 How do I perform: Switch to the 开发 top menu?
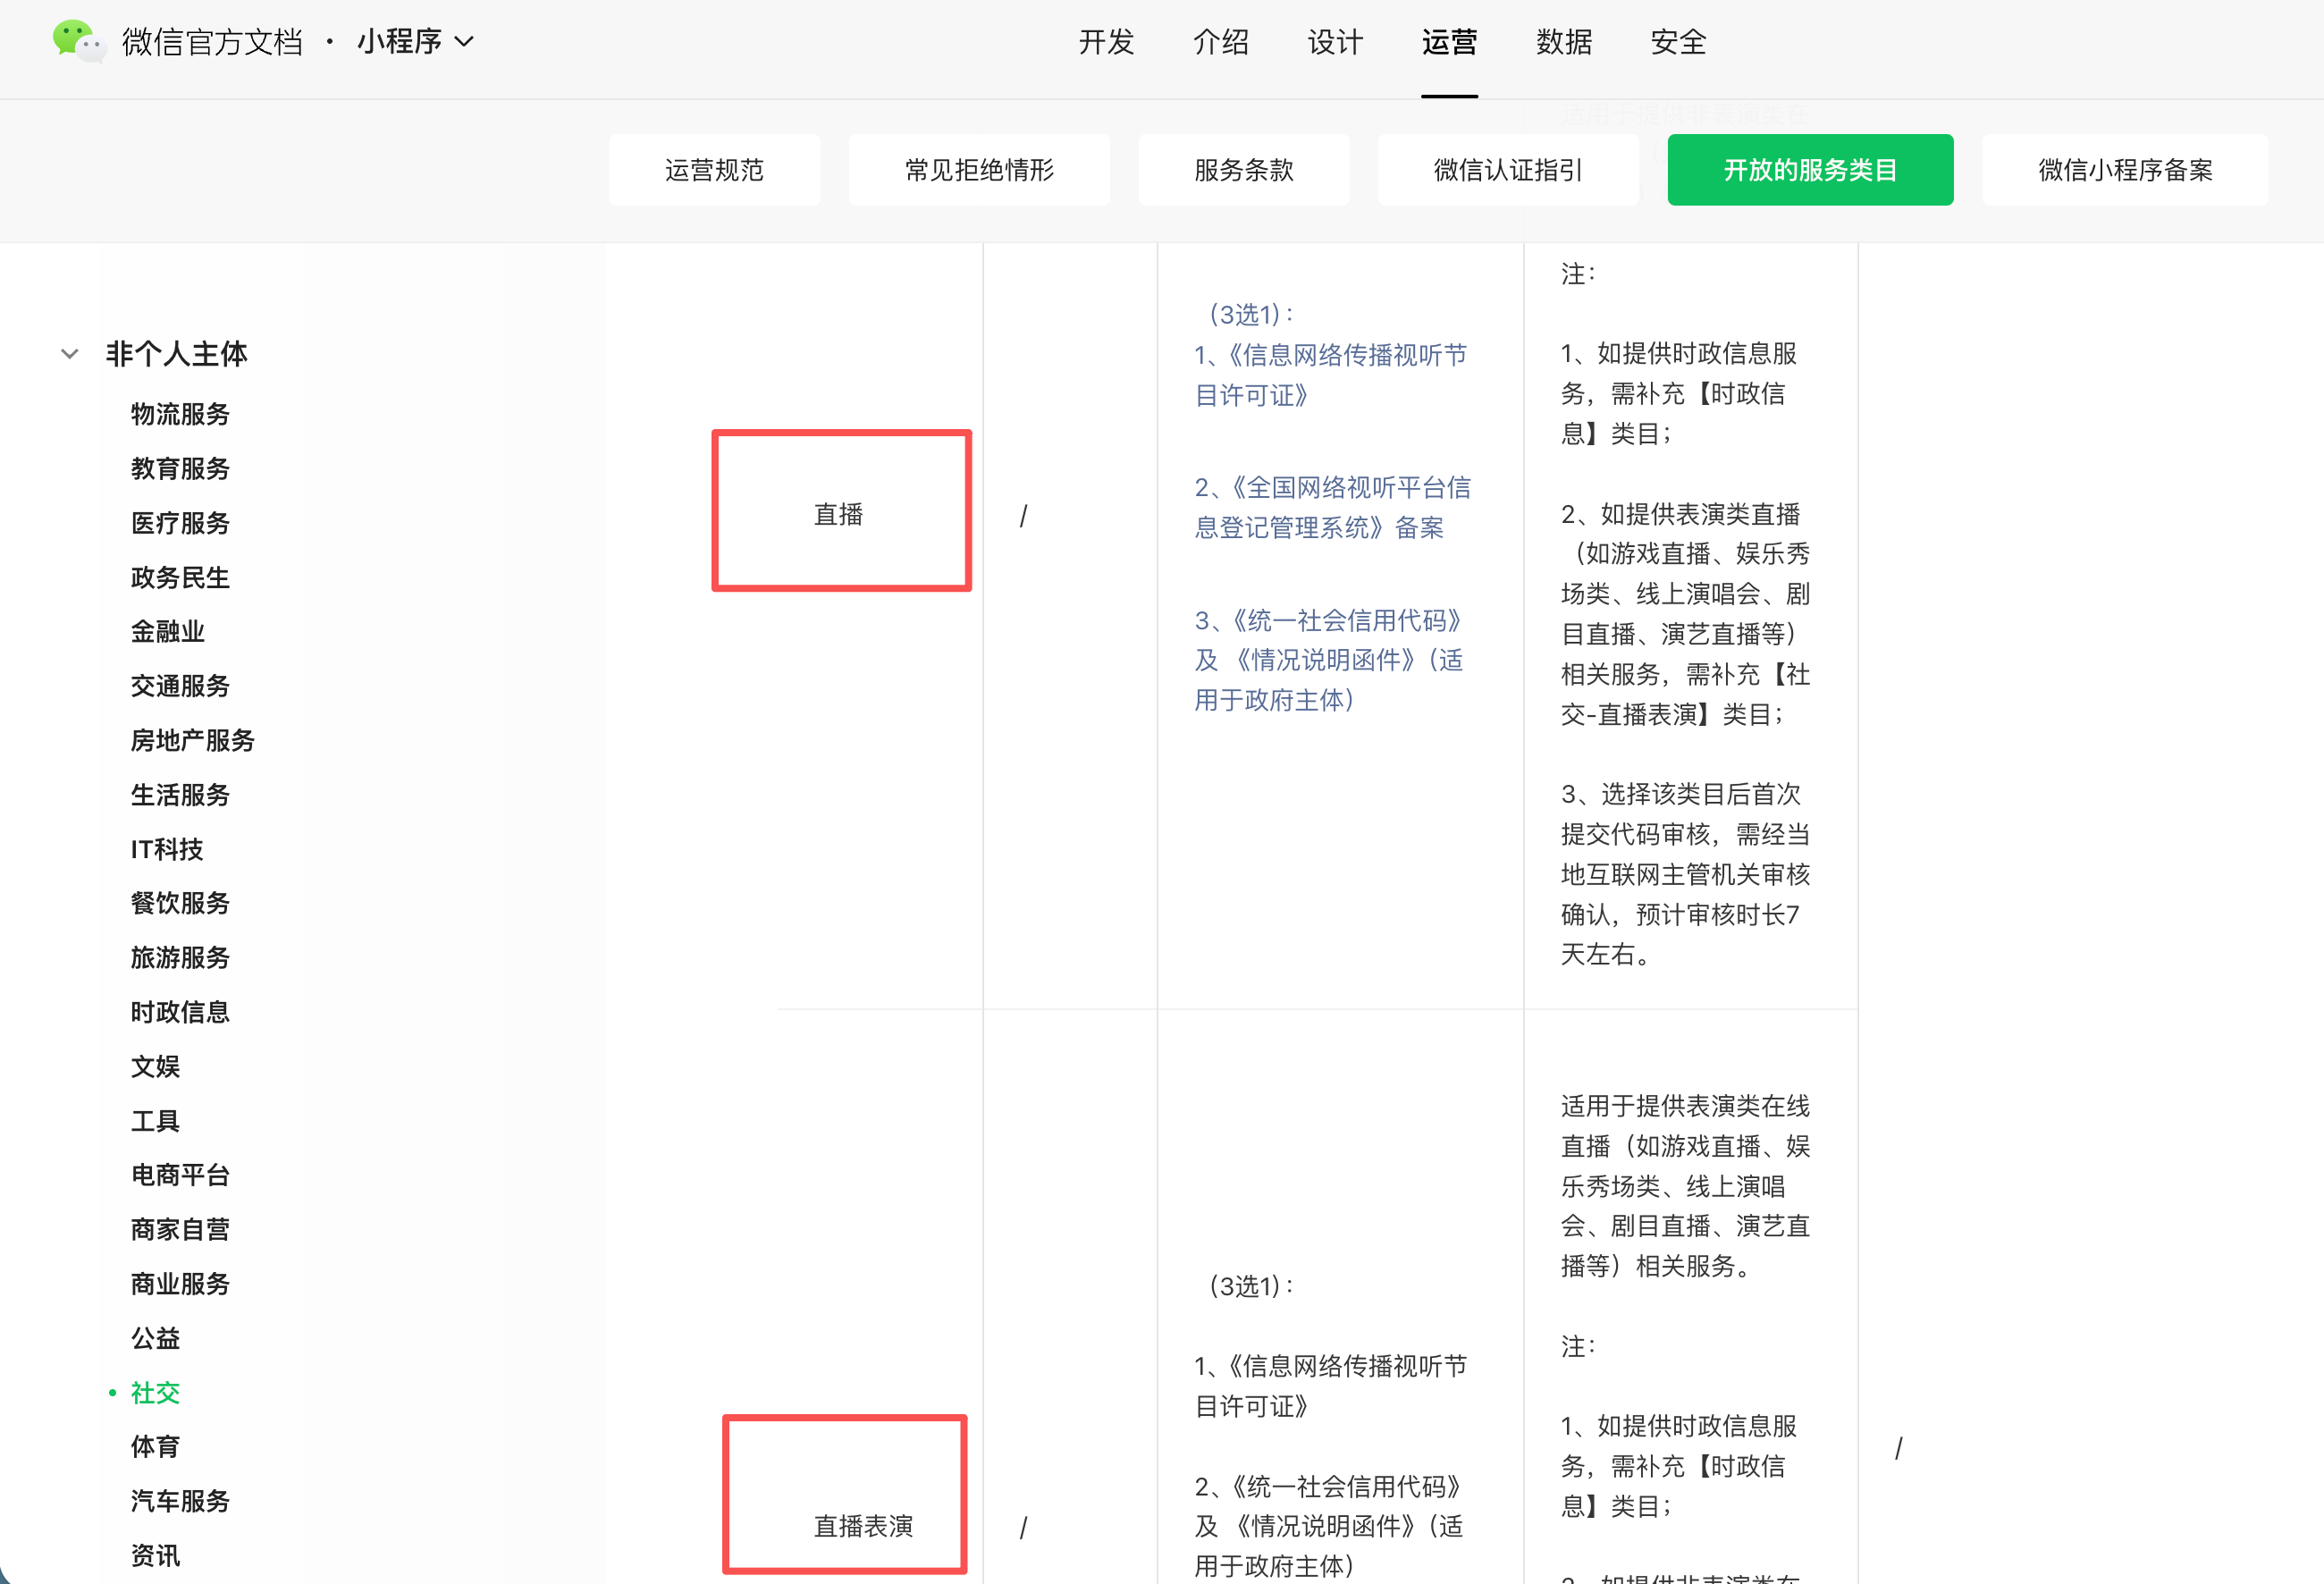pyautogui.click(x=1106, y=42)
